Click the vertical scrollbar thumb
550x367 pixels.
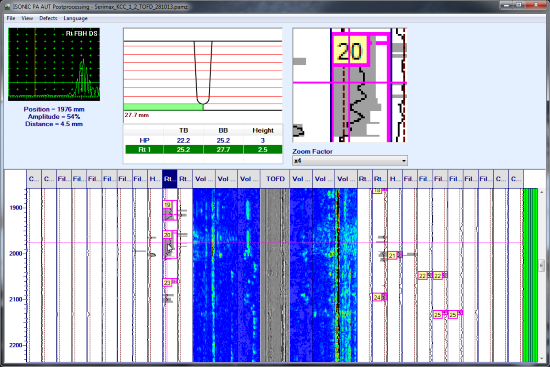[542, 265]
